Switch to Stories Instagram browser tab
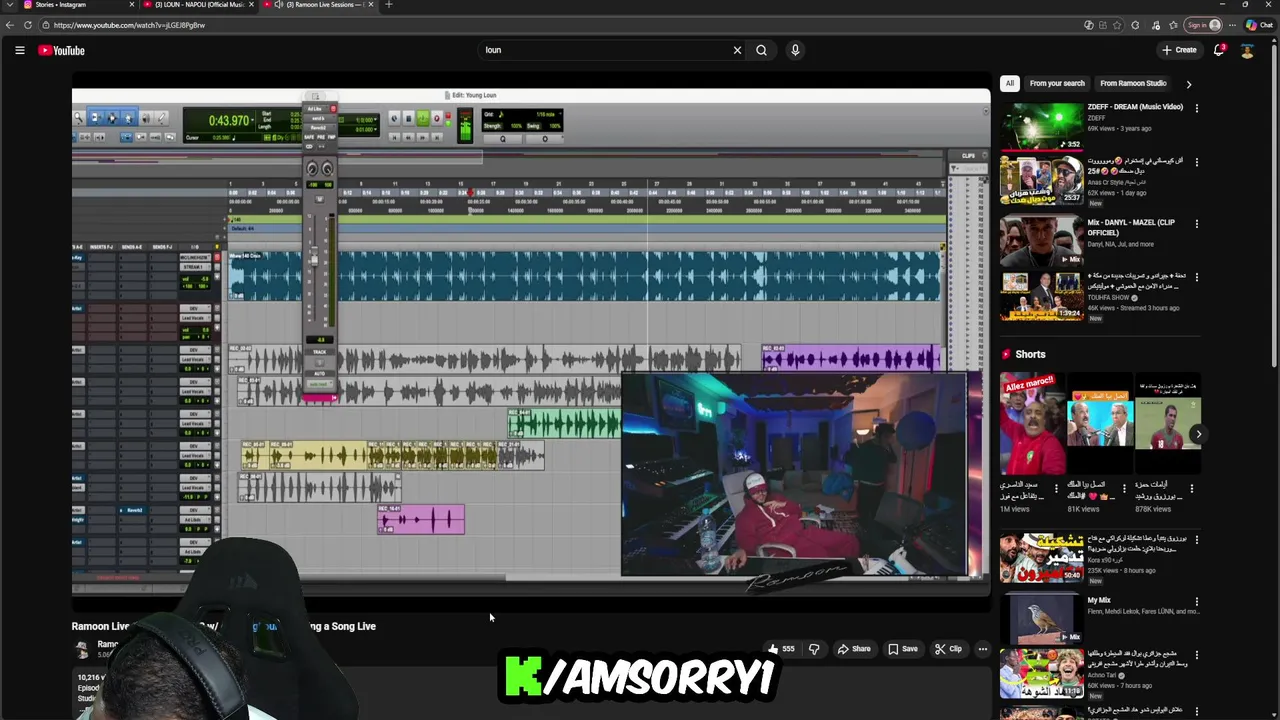This screenshot has height=720, width=1280. tap(70, 5)
